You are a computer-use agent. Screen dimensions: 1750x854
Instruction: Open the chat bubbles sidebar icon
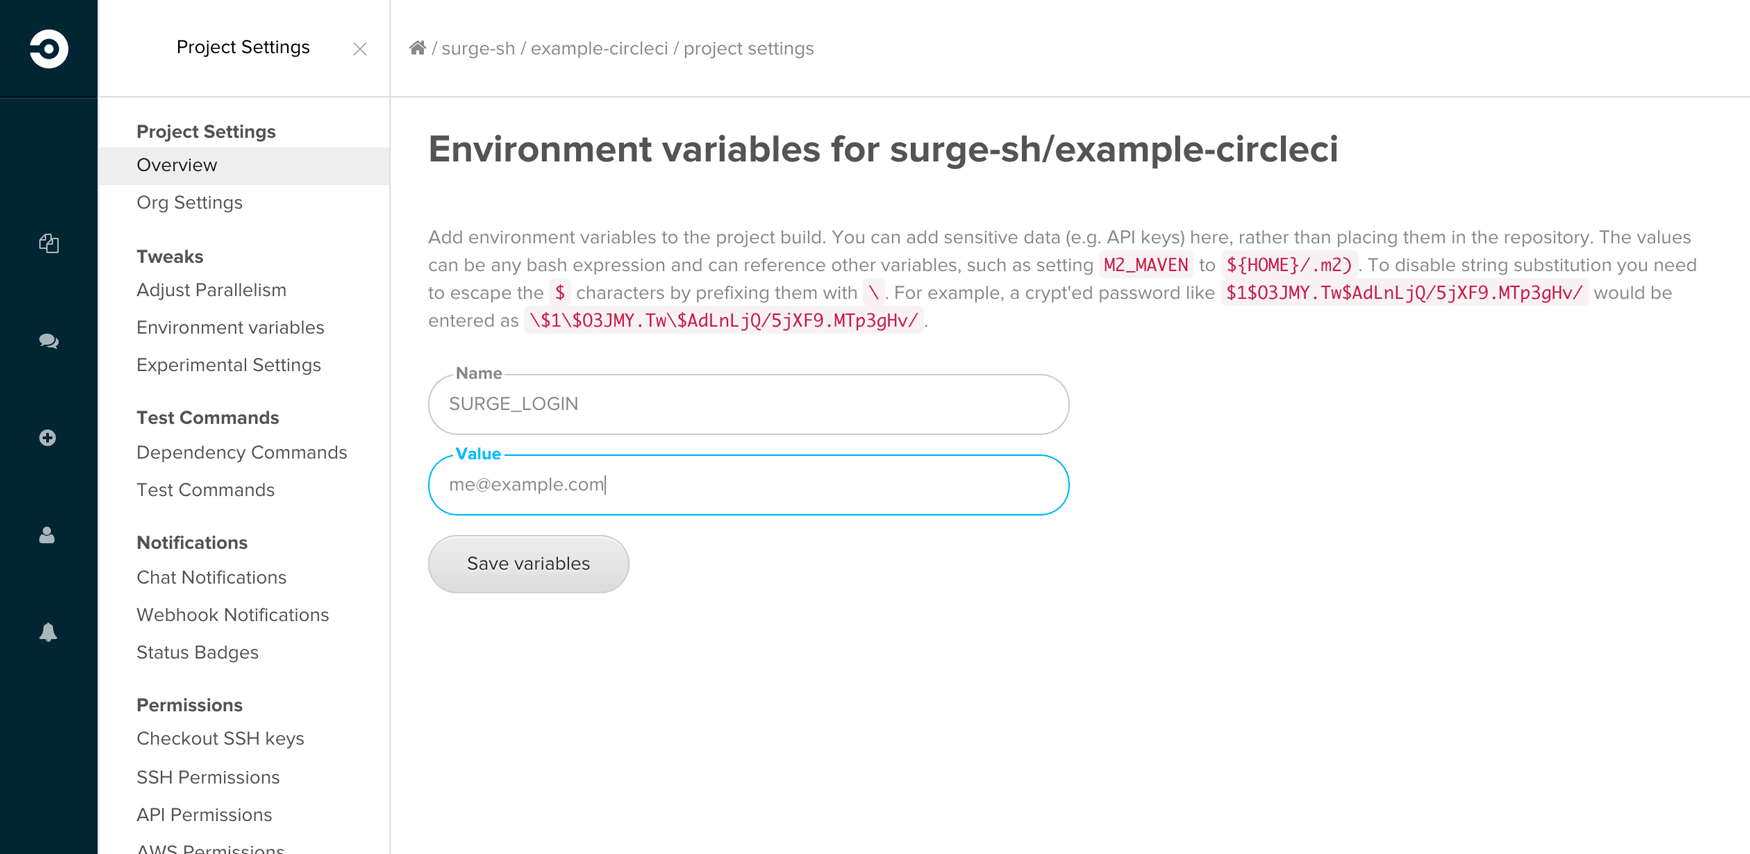(48, 341)
